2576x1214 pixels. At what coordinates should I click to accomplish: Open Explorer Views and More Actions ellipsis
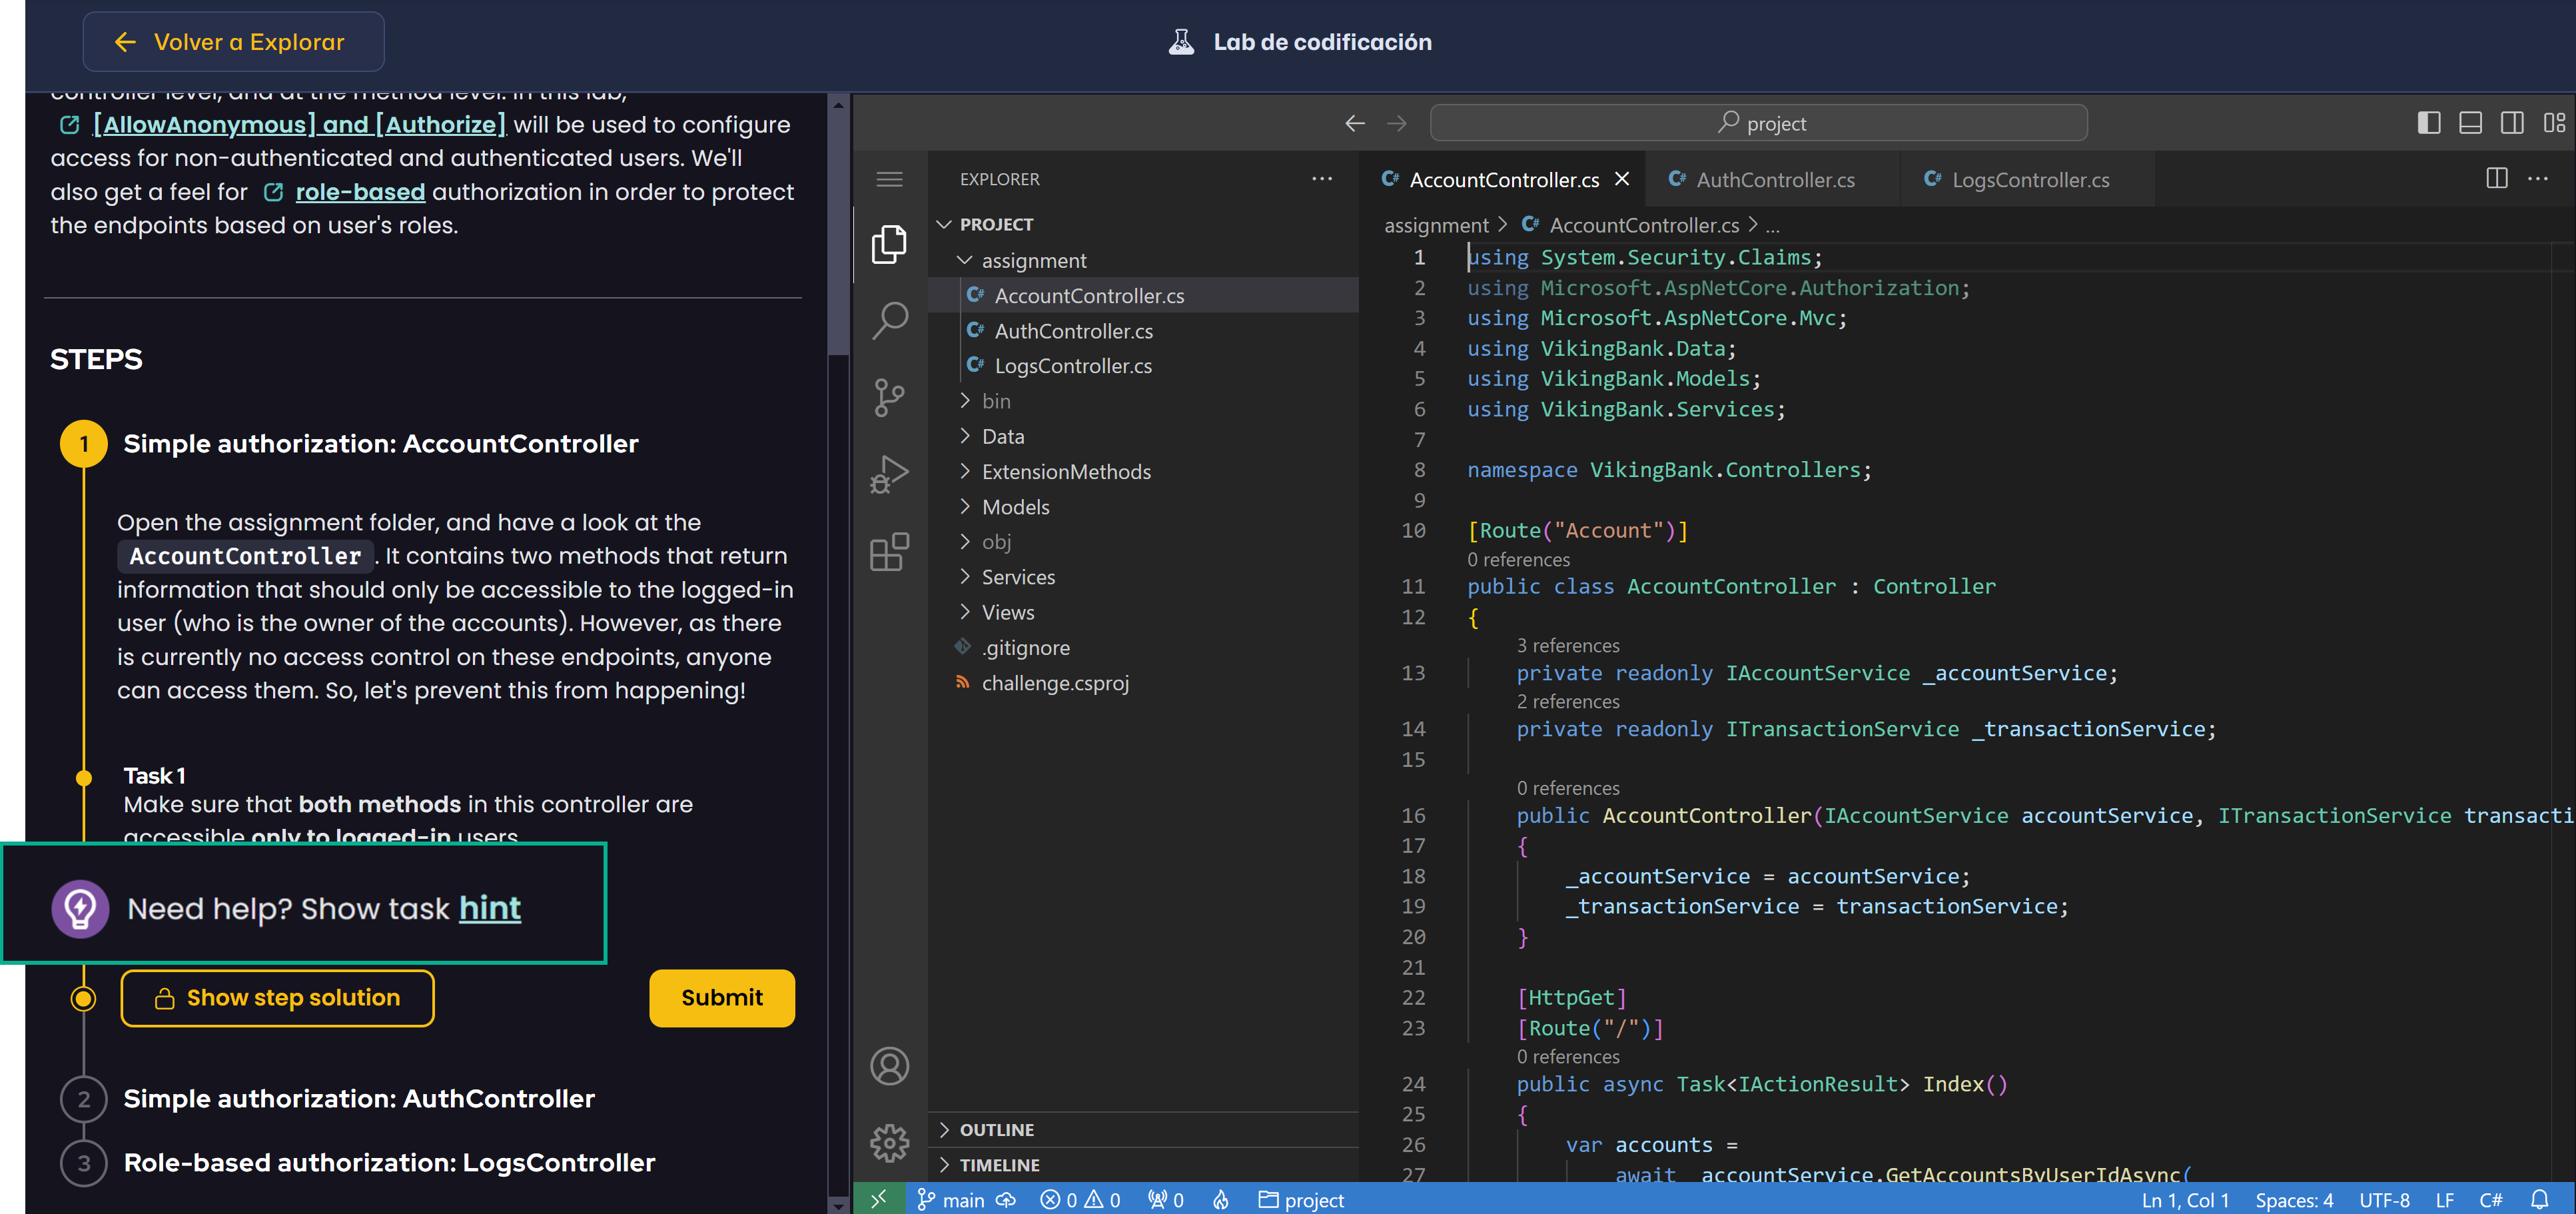(1321, 179)
